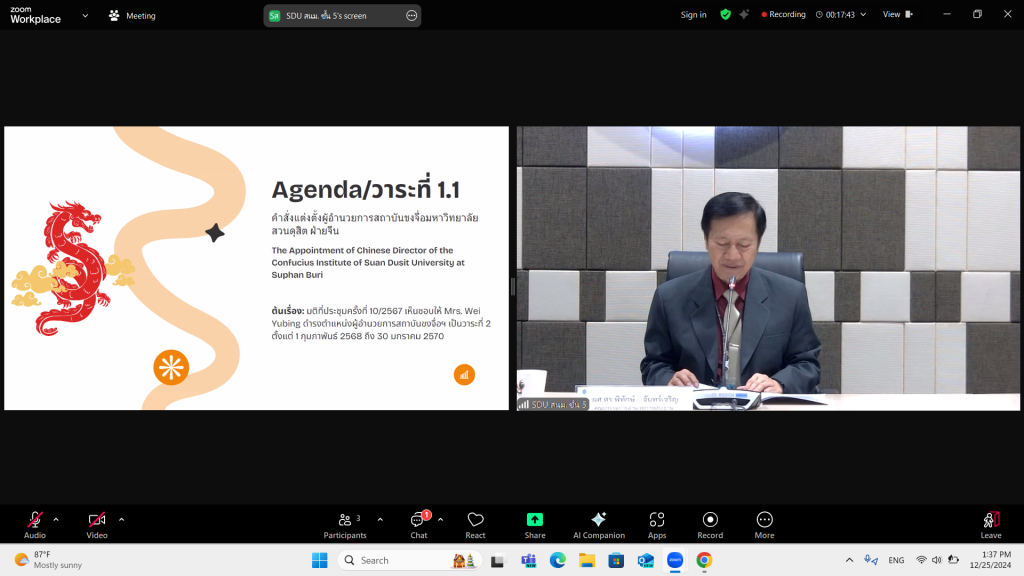Click the React heart icon
This screenshot has width=1024, height=576.
[475, 524]
